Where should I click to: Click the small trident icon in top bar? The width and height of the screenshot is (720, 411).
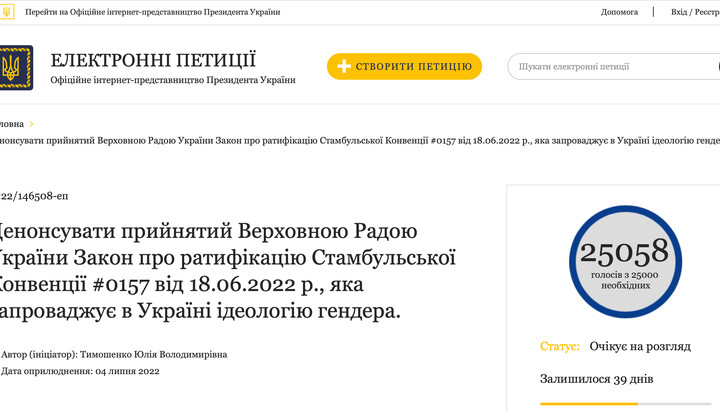7,12
